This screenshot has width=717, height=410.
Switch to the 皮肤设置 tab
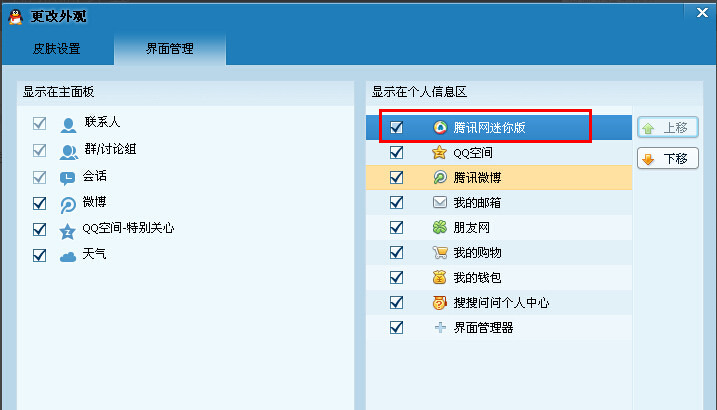57,49
